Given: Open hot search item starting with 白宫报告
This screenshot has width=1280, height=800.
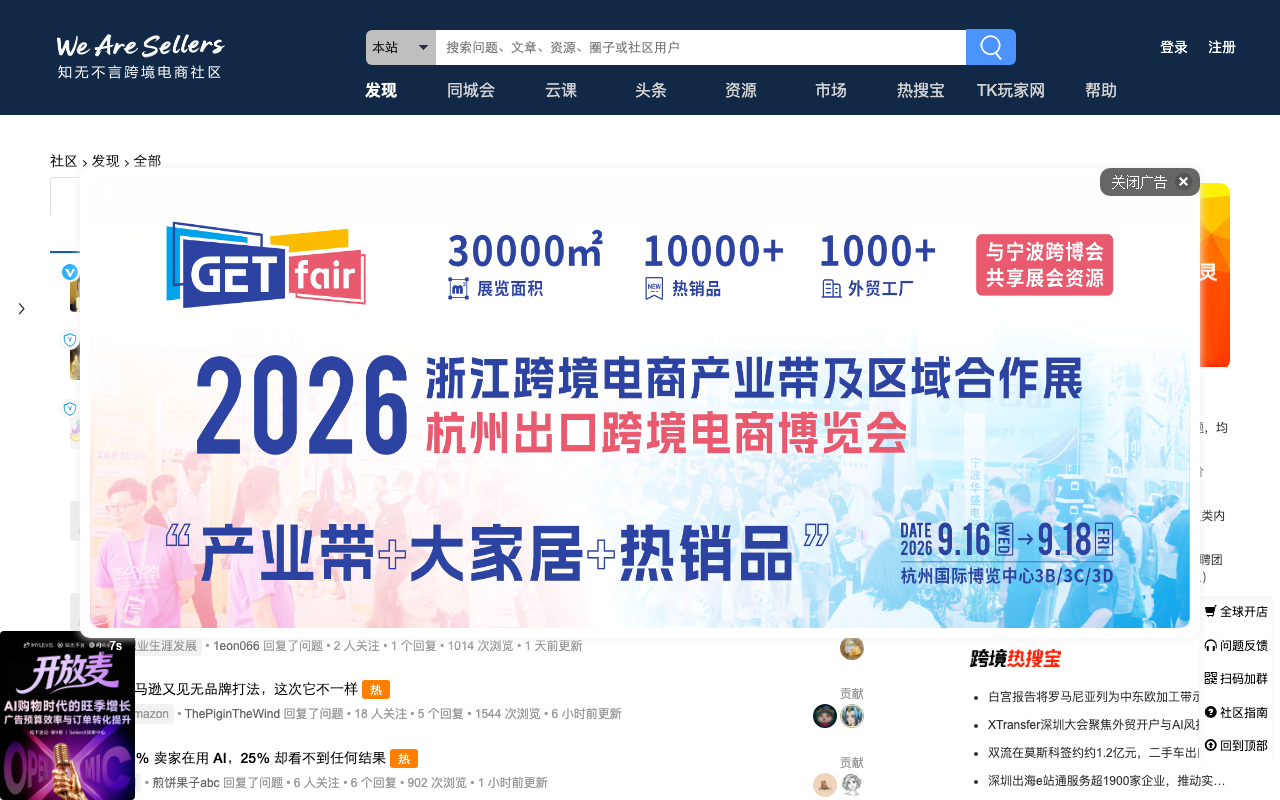Looking at the screenshot, I should click(x=1095, y=697).
